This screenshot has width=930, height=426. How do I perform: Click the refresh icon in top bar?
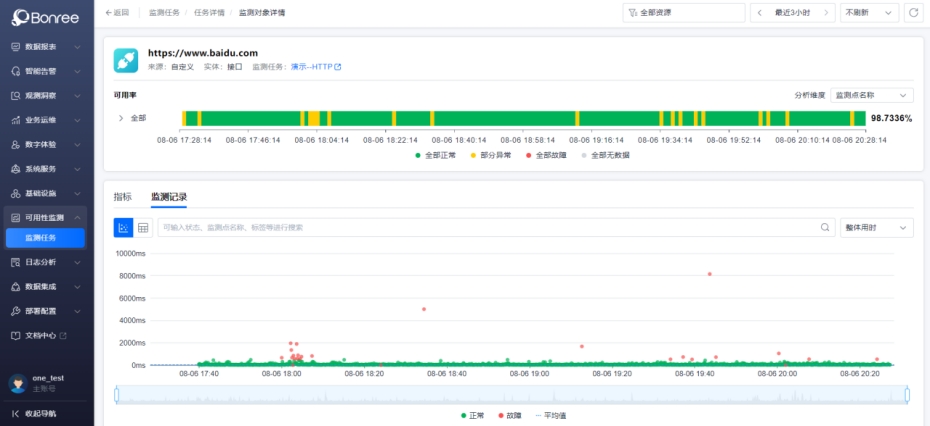[912, 12]
